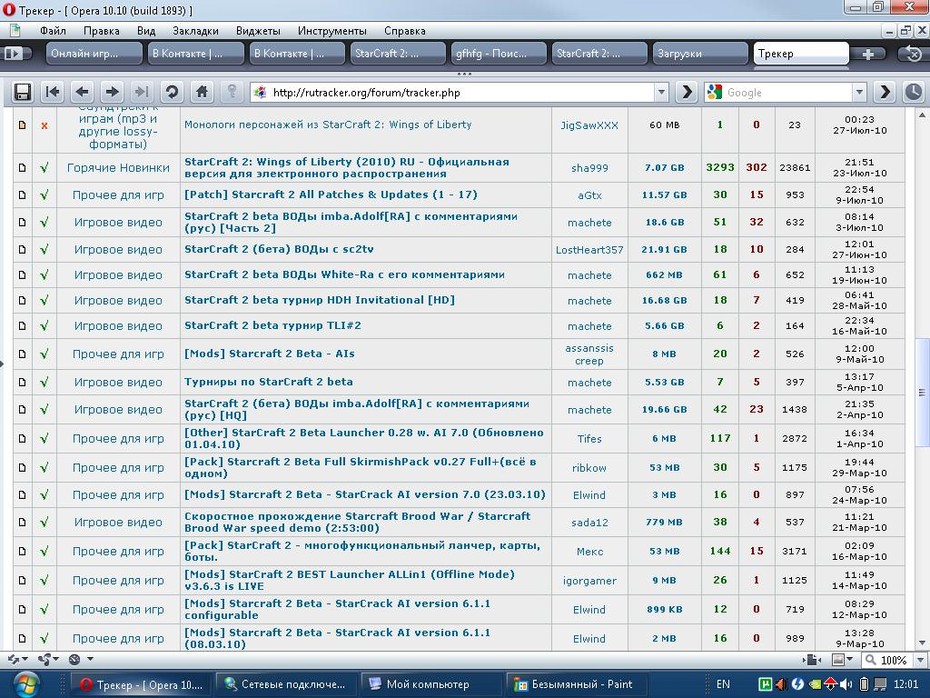Screen dimensions: 930x698
Task: Switch to the gfhfg - Поис... tab
Action: (x=498, y=53)
